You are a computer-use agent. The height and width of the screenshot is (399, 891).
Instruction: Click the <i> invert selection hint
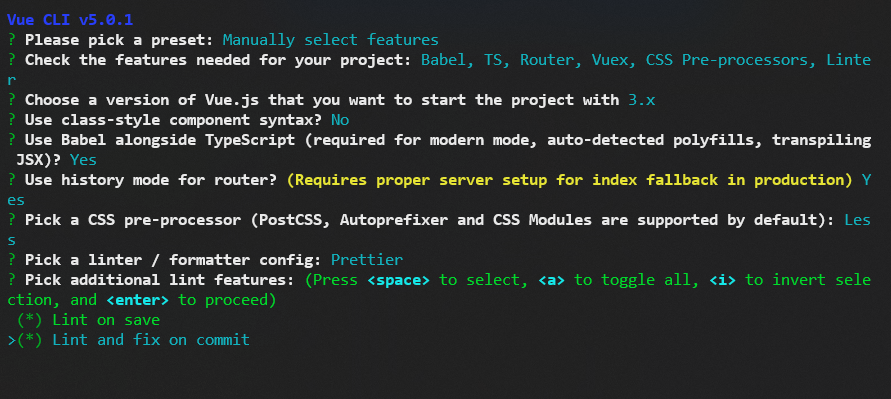tap(723, 280)
